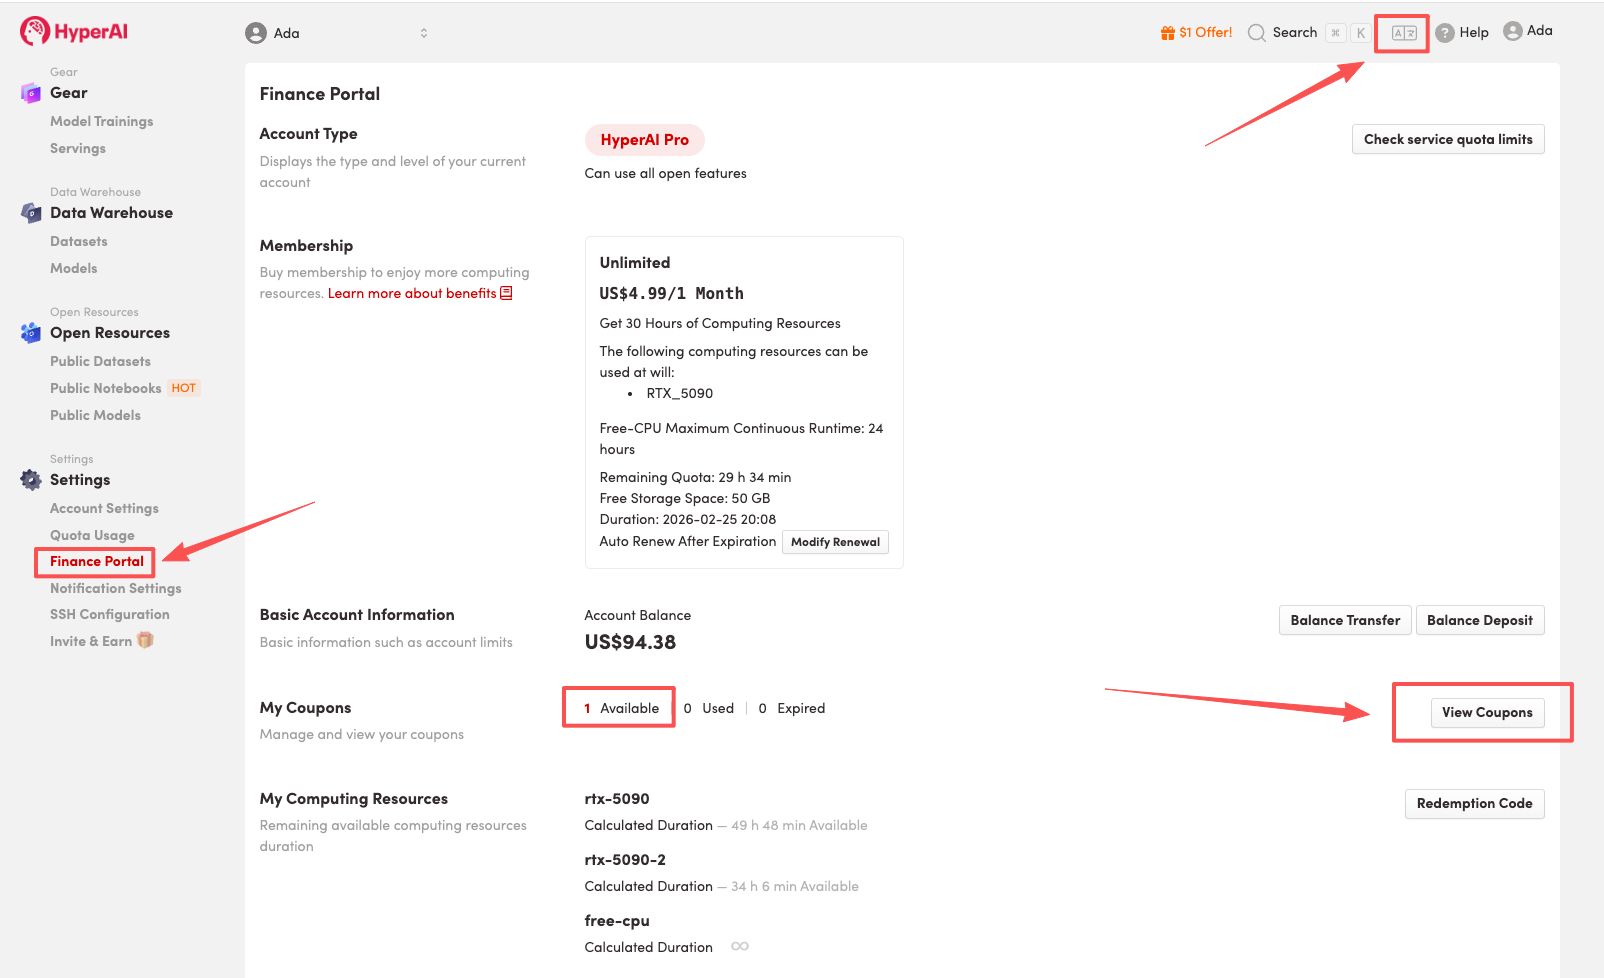Click the Balance Deposit button
The image size is (1604, 978).
coord(1479,620)
